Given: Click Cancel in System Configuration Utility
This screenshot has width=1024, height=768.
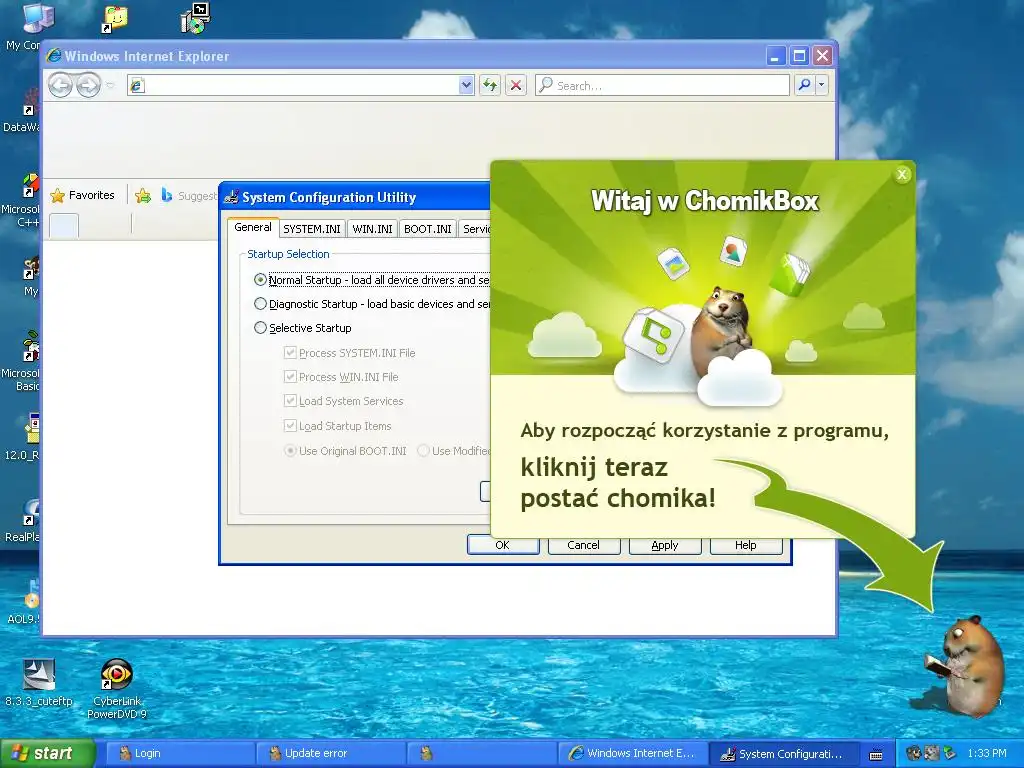Looking at the screenshot, I should [x=583, y=545].
